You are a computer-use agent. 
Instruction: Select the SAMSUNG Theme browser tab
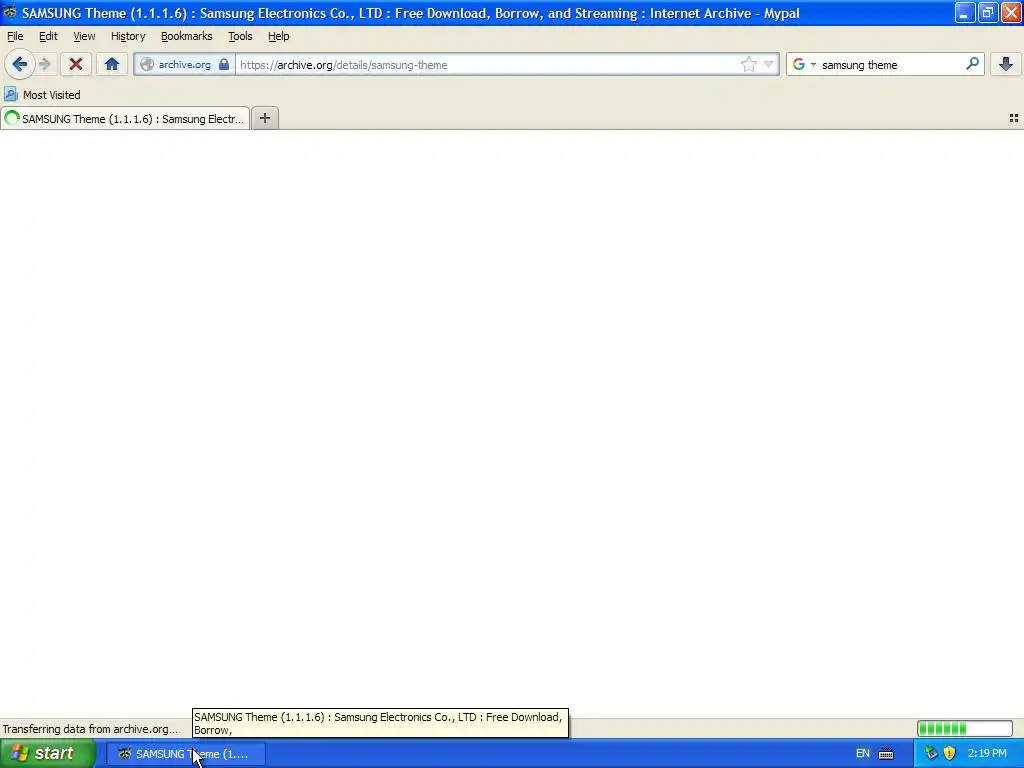point(125,118)
